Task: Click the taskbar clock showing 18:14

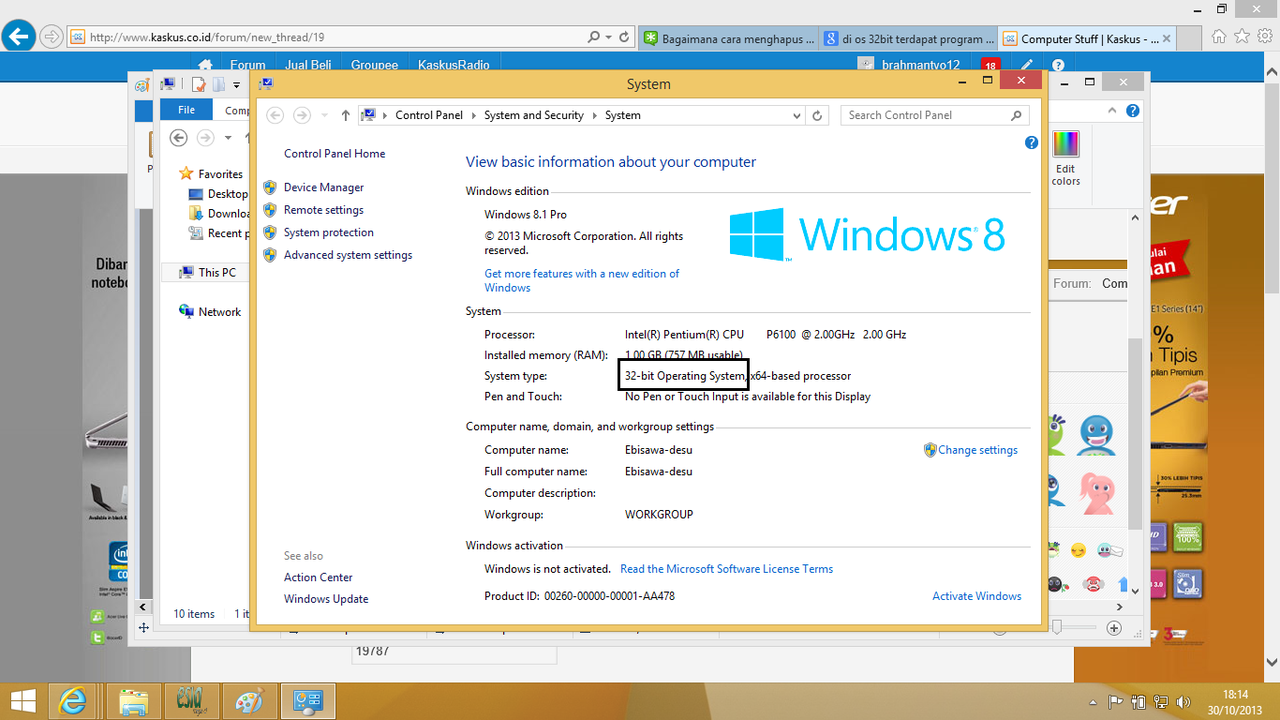Action: [x=1235, y=701]
